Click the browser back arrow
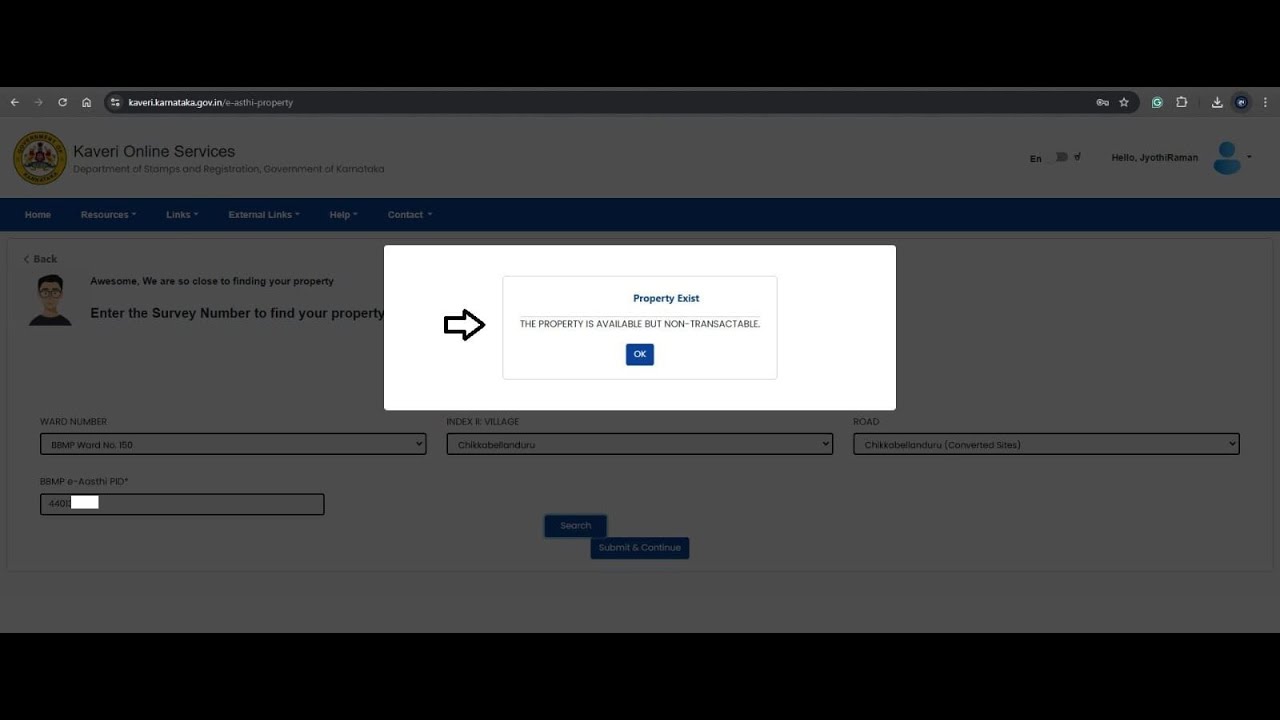 pyautogui.click(x=14, y=102)
